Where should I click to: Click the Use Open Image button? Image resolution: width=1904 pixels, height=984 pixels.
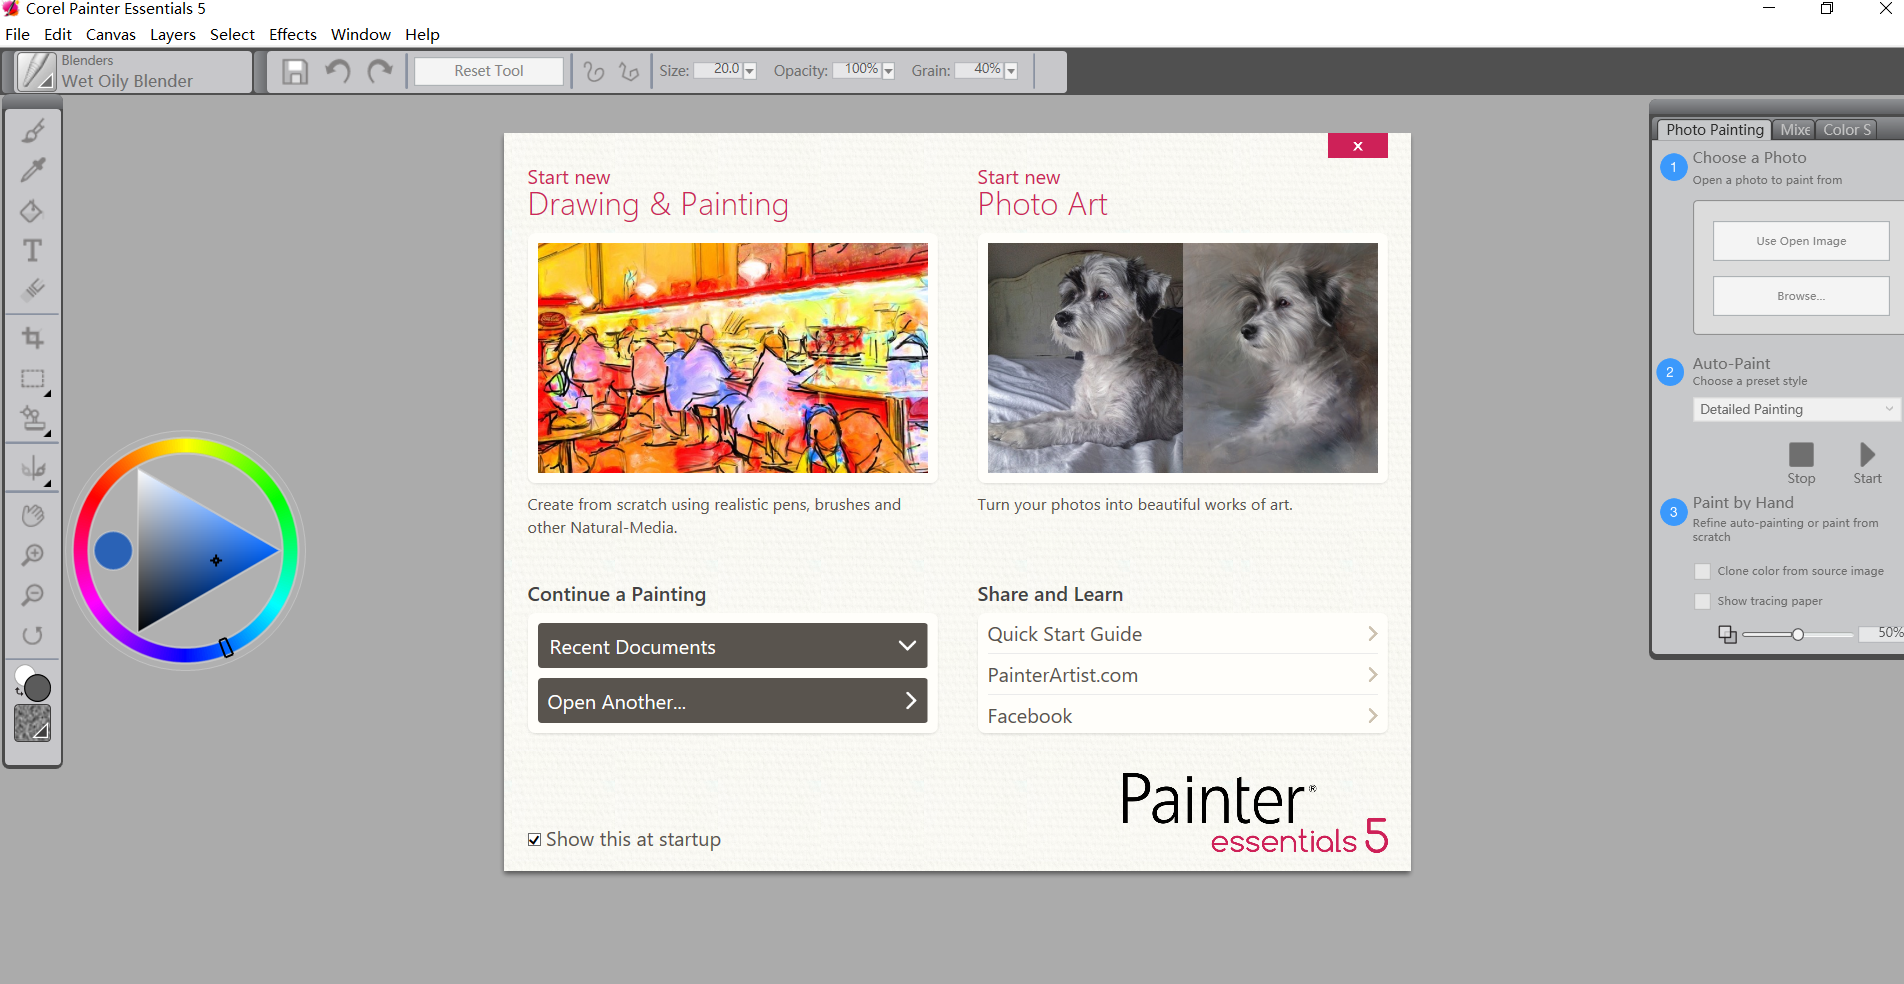(1801, 241)
